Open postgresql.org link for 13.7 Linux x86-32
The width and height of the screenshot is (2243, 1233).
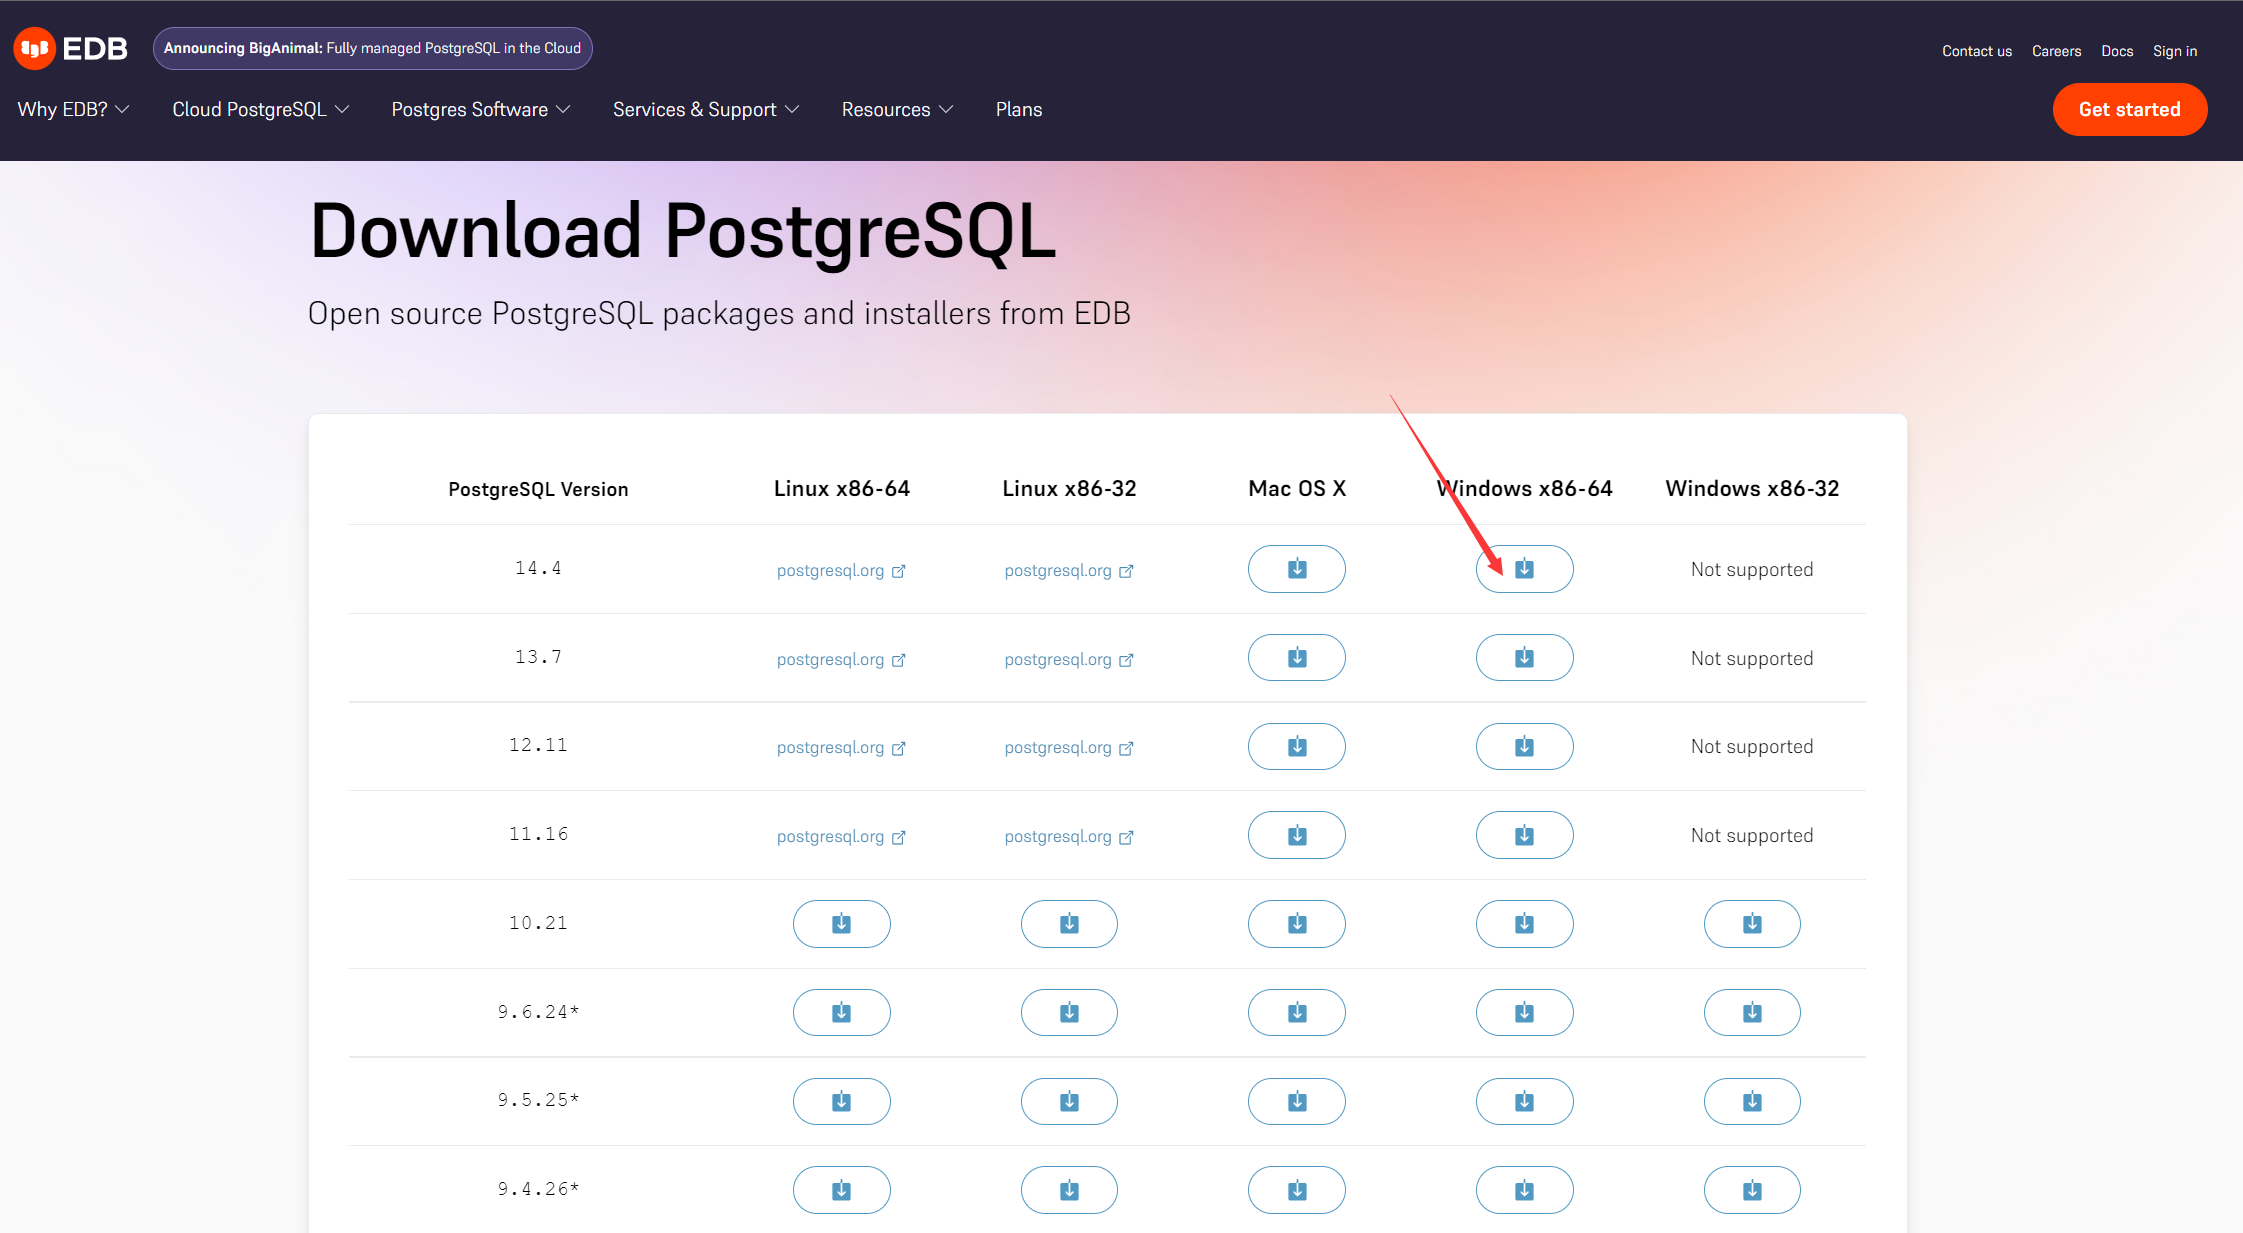coord(1069,659)
